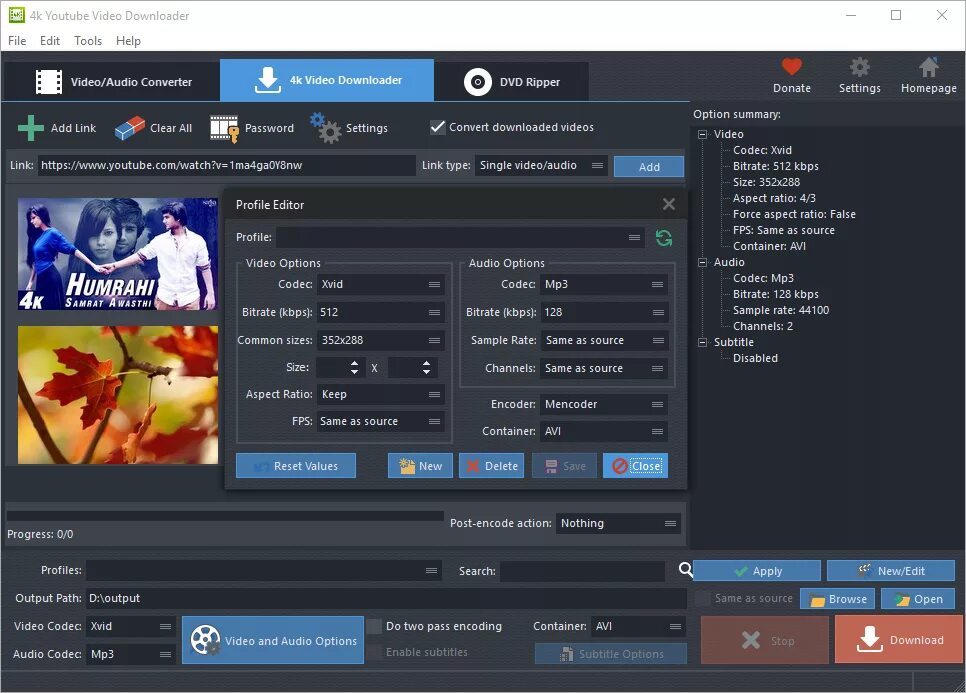
Task: Click the Reset Values button
Action: pyautogui.click(x=295, y=465)
